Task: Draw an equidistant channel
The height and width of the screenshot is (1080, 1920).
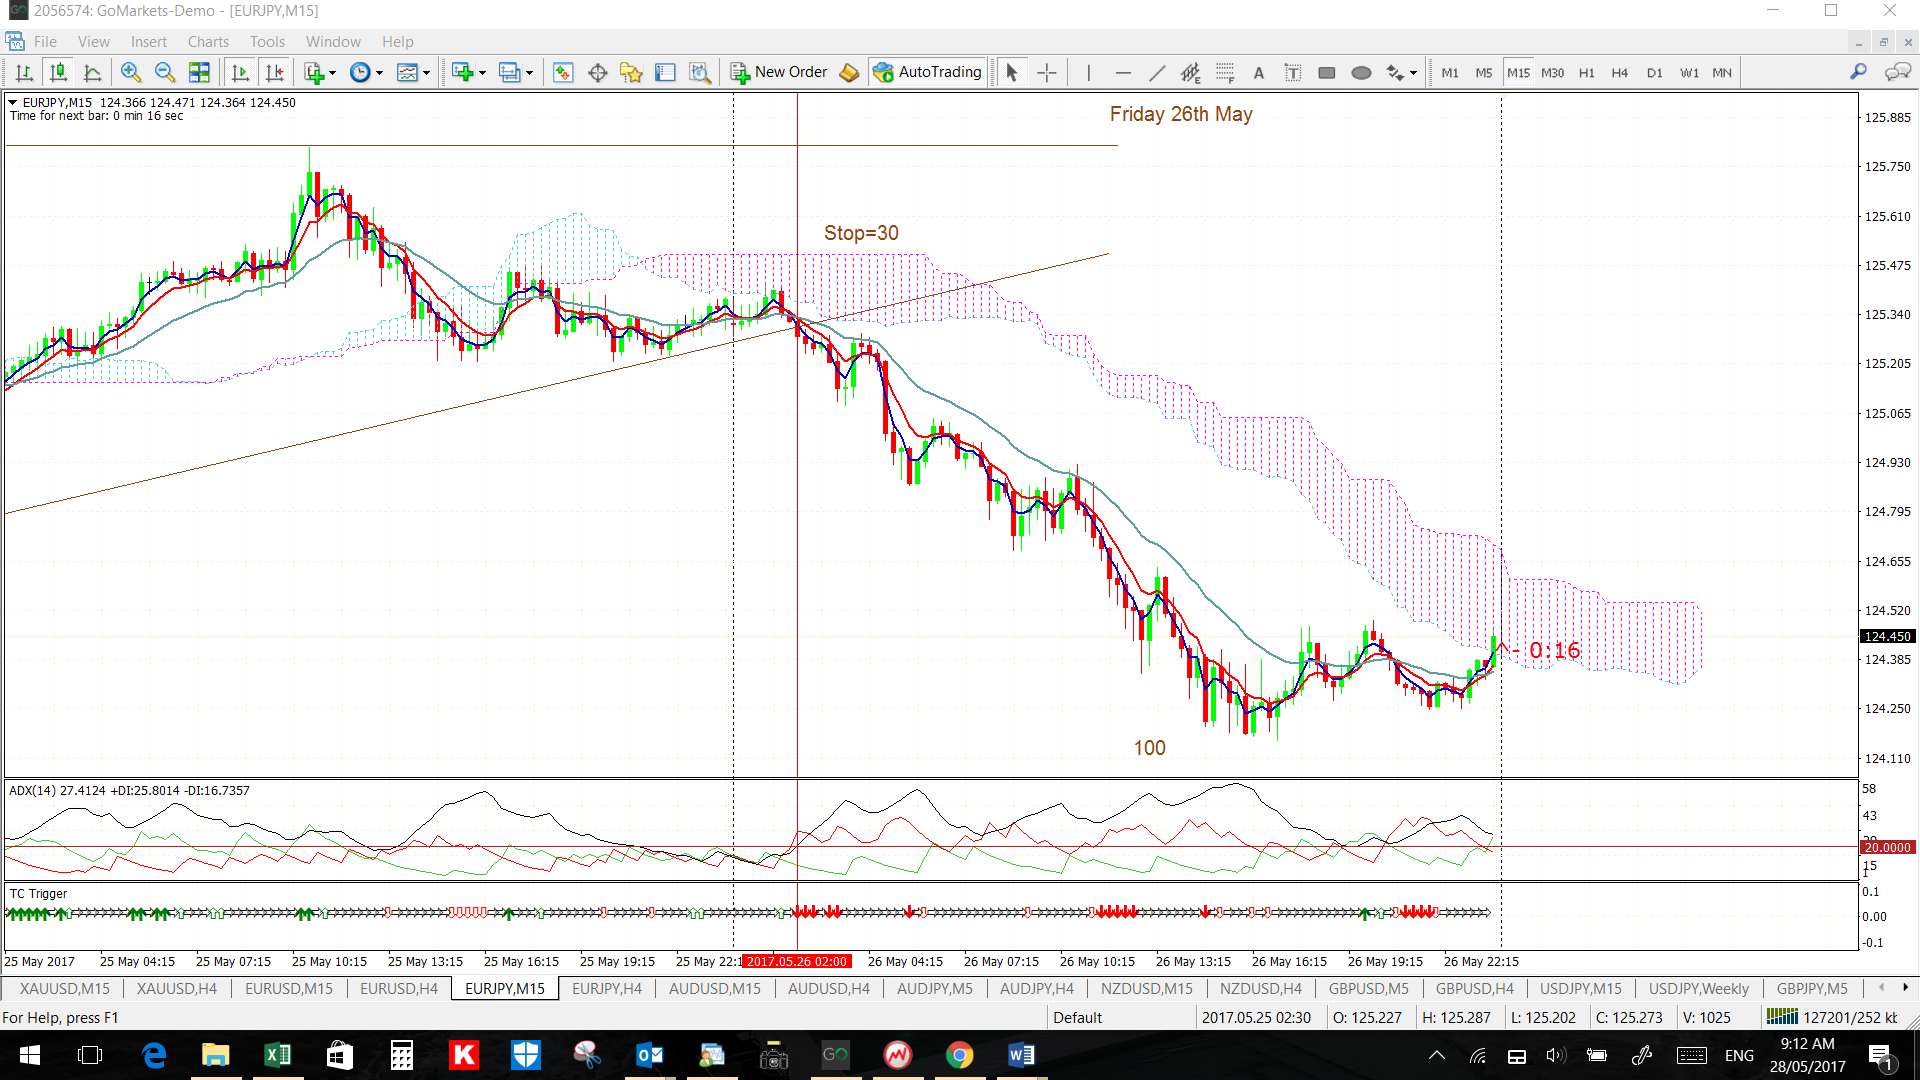Action: point(1190,72)
